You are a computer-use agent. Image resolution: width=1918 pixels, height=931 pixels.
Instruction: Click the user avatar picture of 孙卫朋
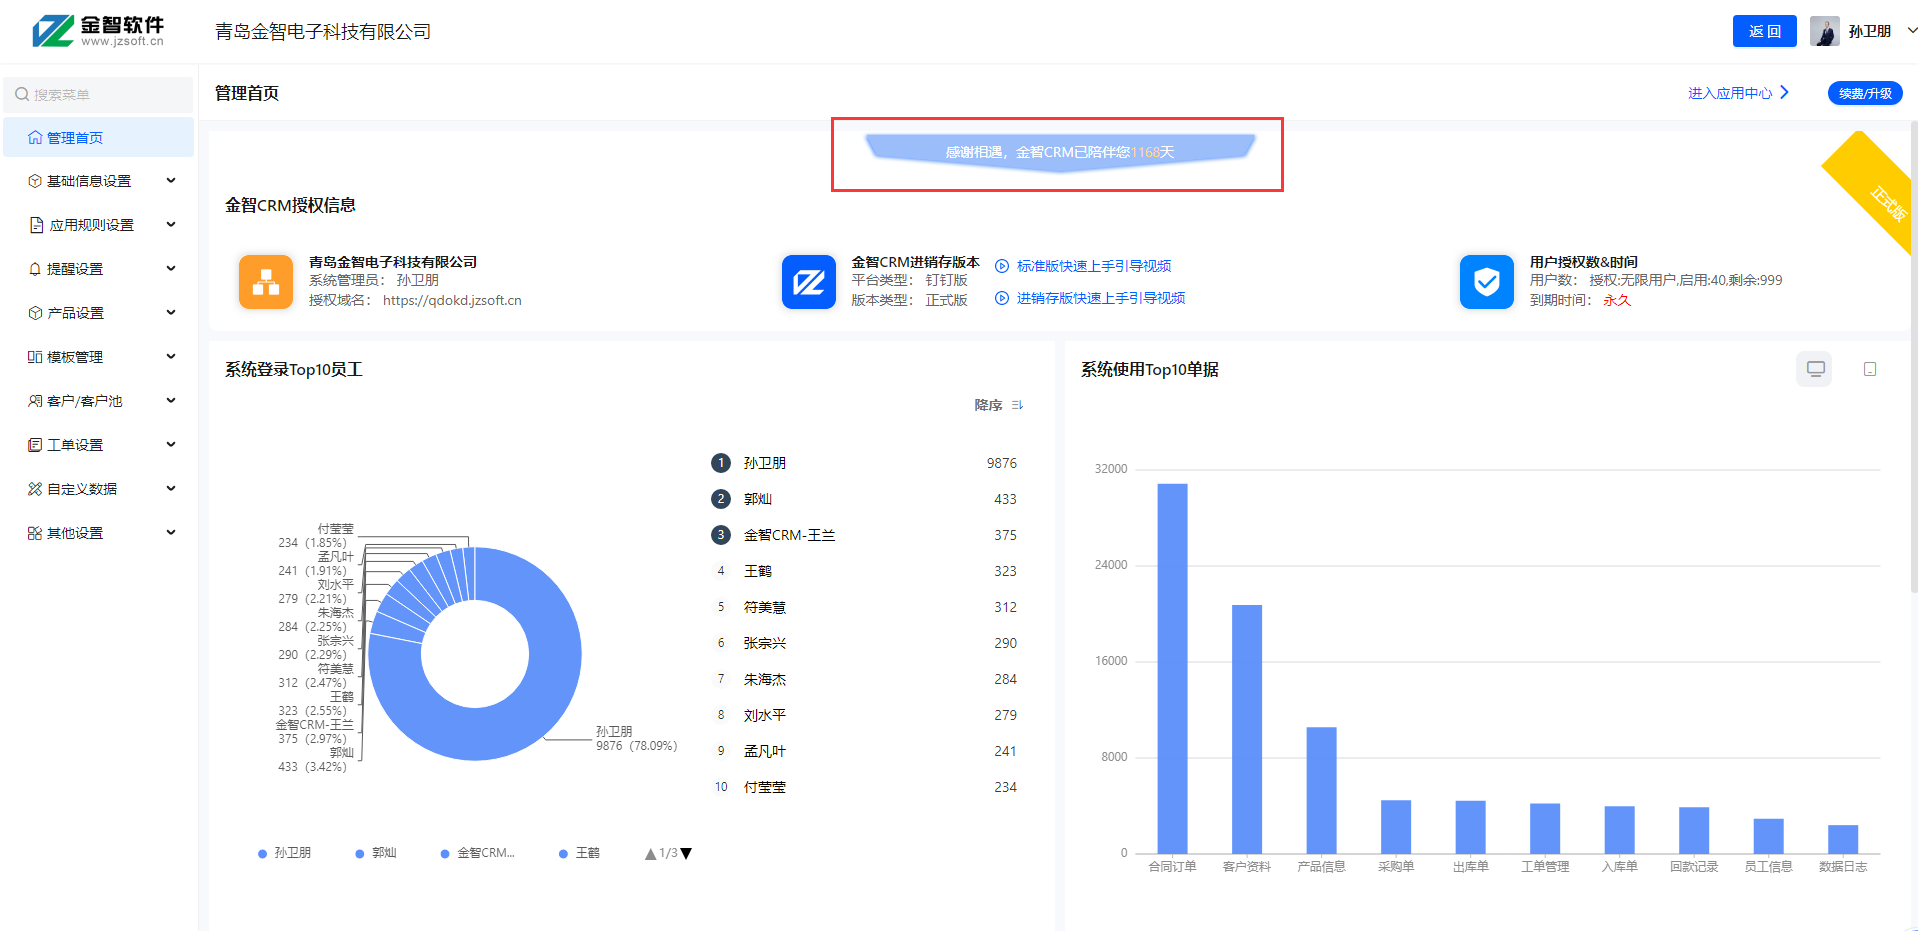(1825, 31)
